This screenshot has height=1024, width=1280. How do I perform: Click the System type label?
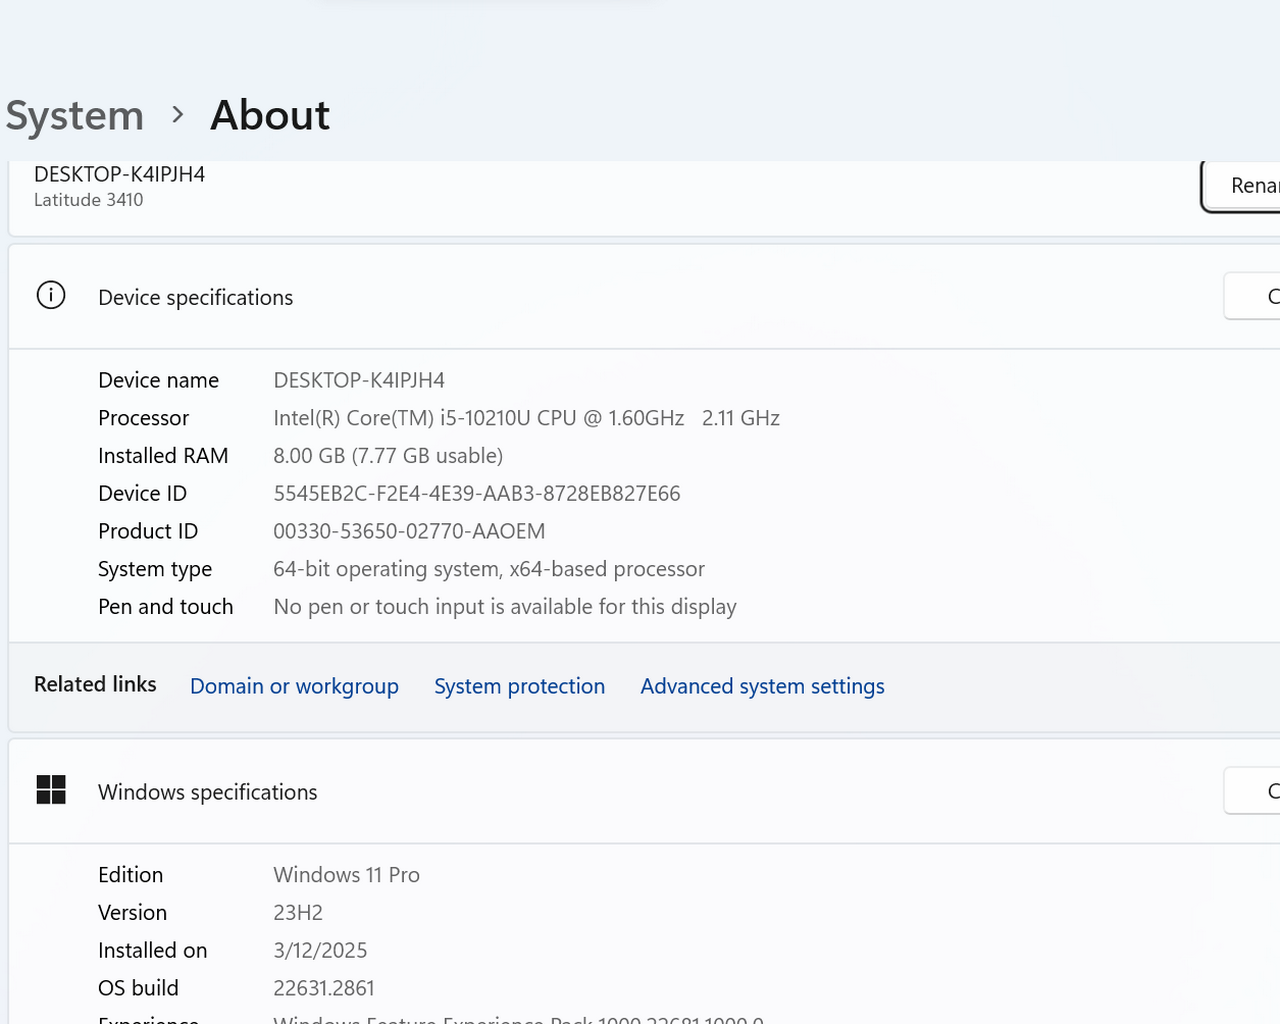point(155,569)
